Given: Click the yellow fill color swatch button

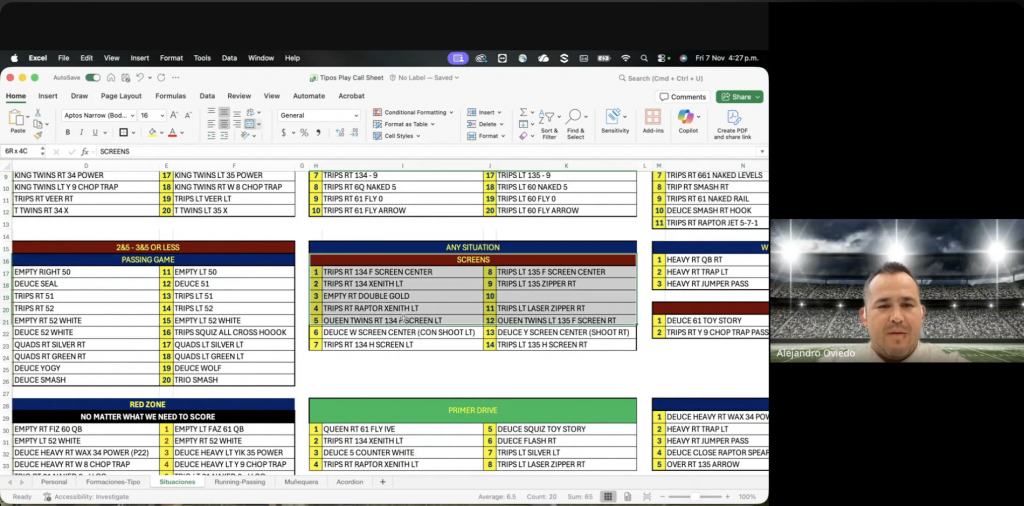Looking at the screenshot, I should (x=152, y=132).
